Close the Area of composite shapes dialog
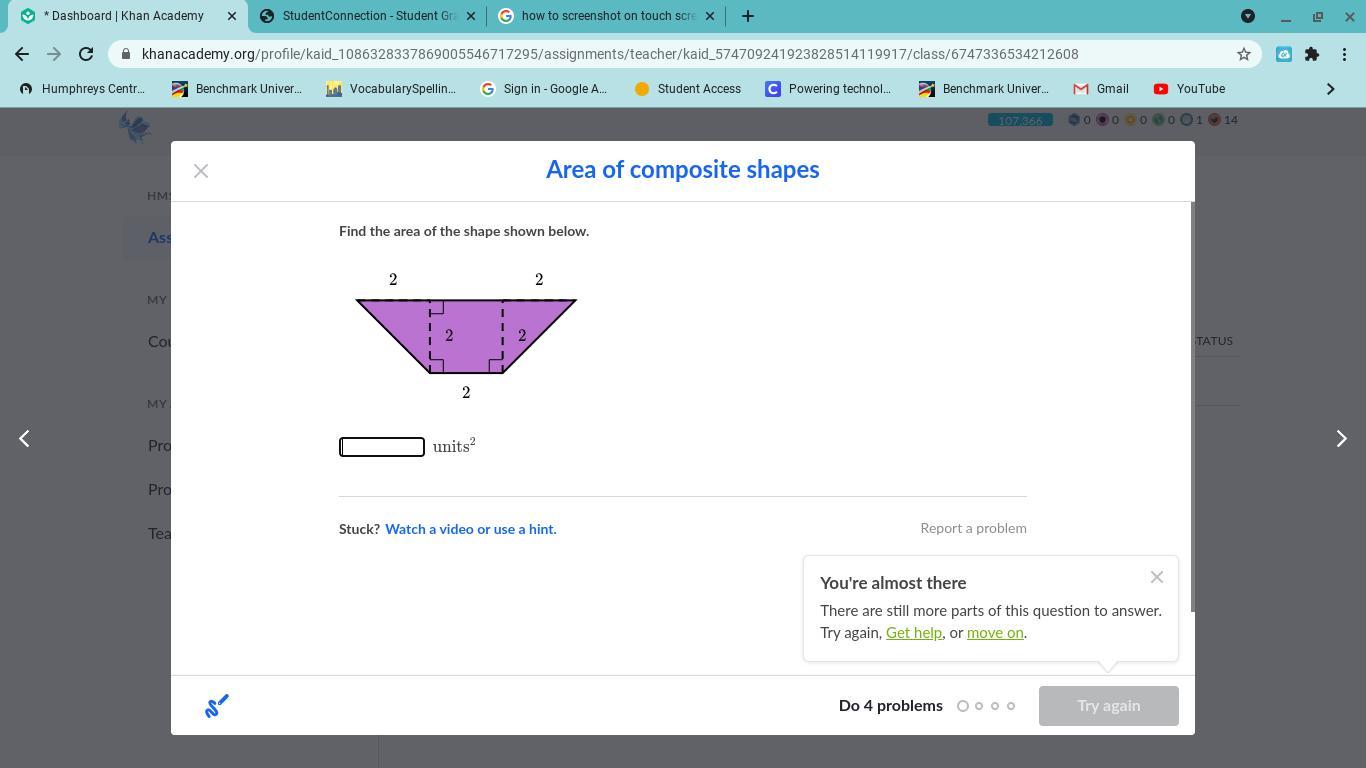 (x=201, y=171)
